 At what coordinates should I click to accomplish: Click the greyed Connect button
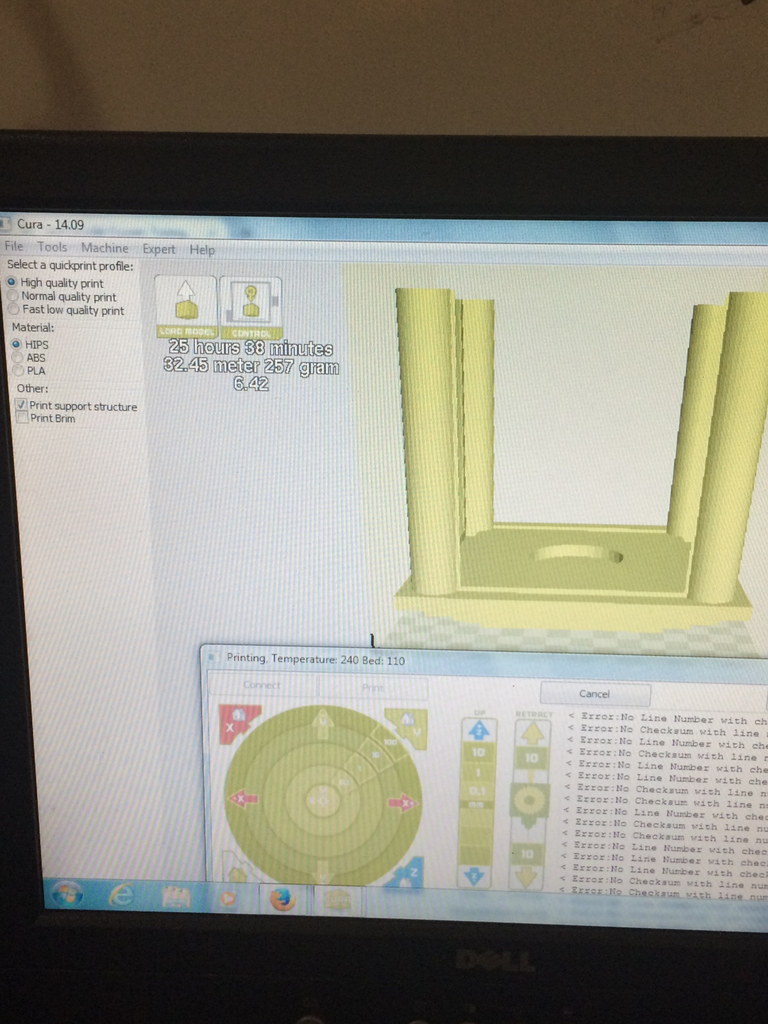pyautogui.click(x=262, y=685)
